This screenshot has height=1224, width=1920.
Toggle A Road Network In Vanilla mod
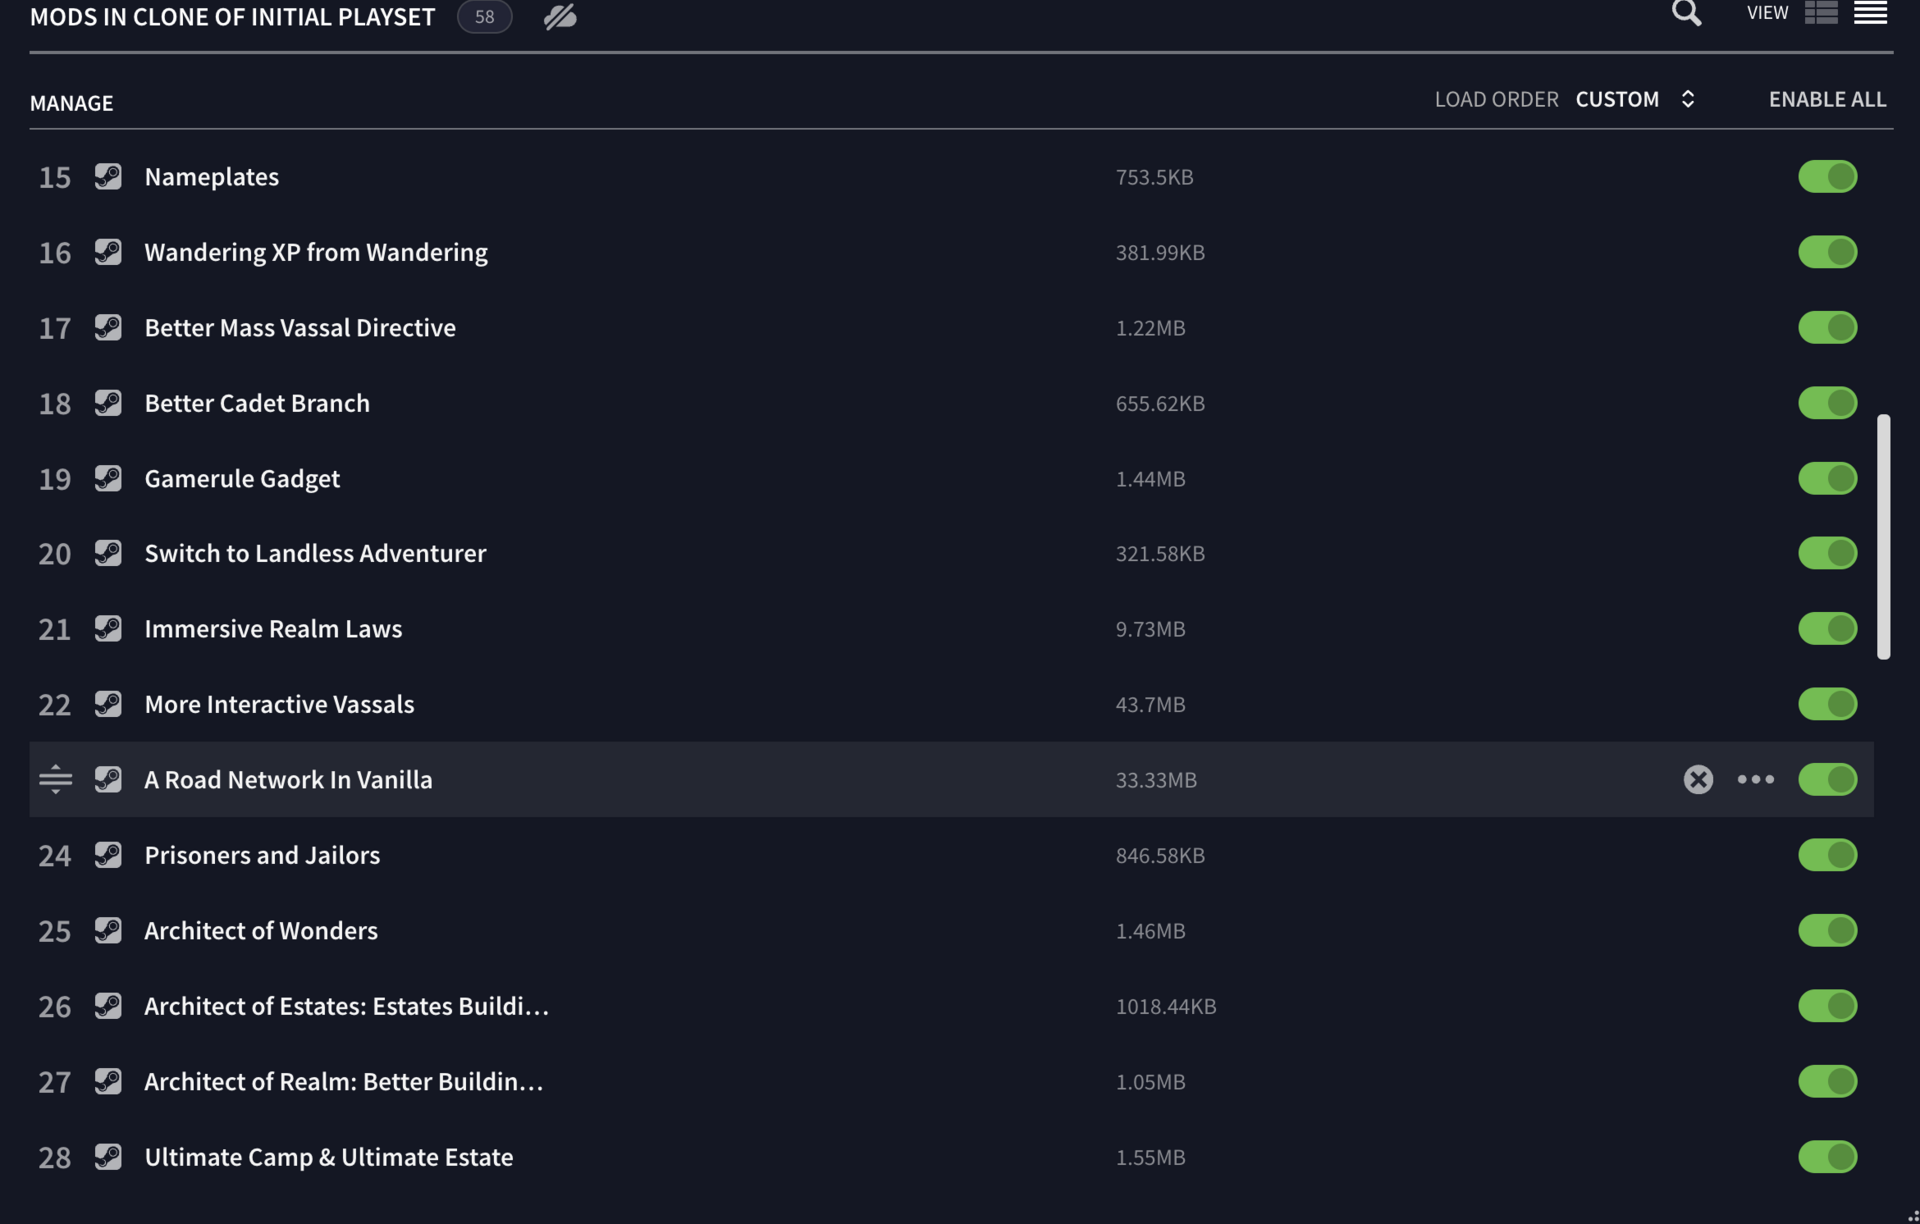1827,779
